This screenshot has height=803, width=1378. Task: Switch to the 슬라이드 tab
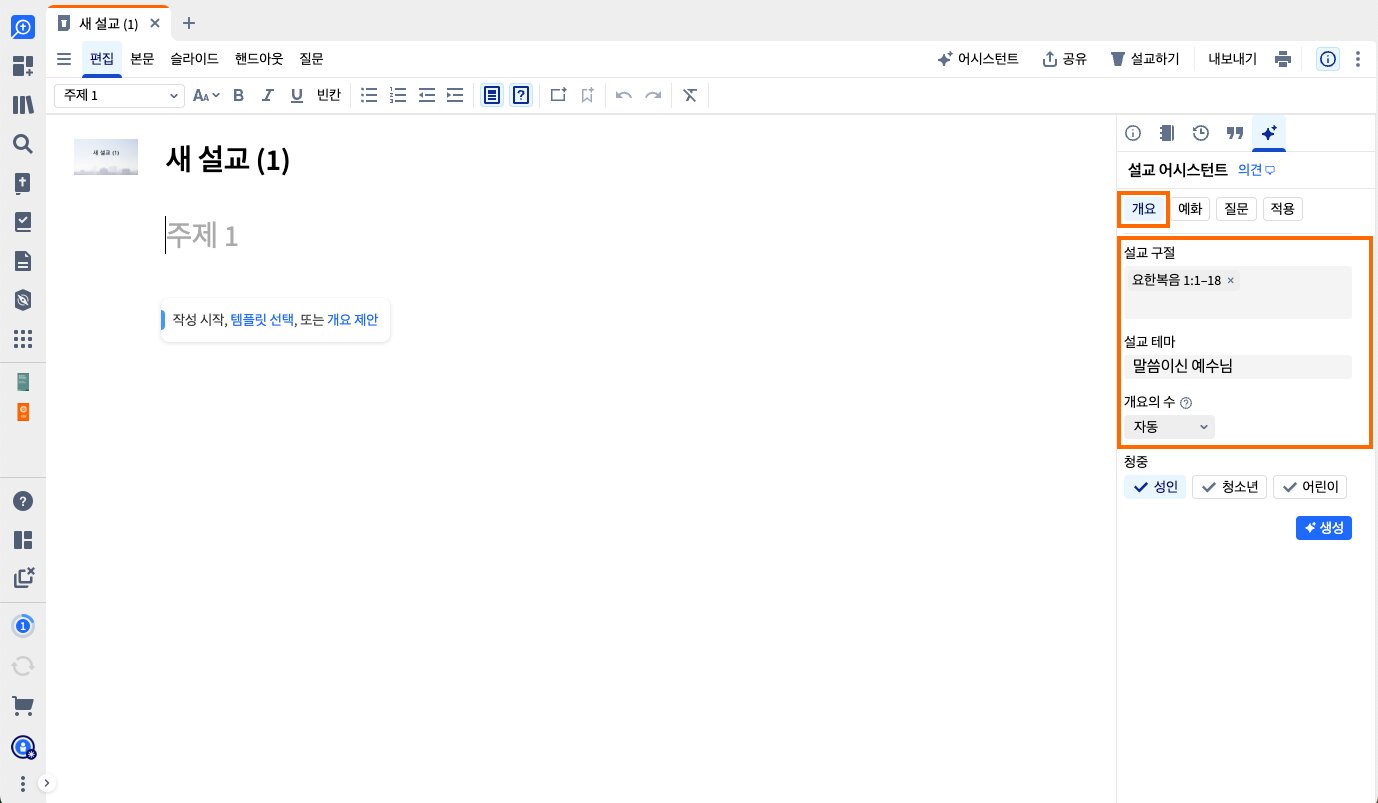pos(194,59)
